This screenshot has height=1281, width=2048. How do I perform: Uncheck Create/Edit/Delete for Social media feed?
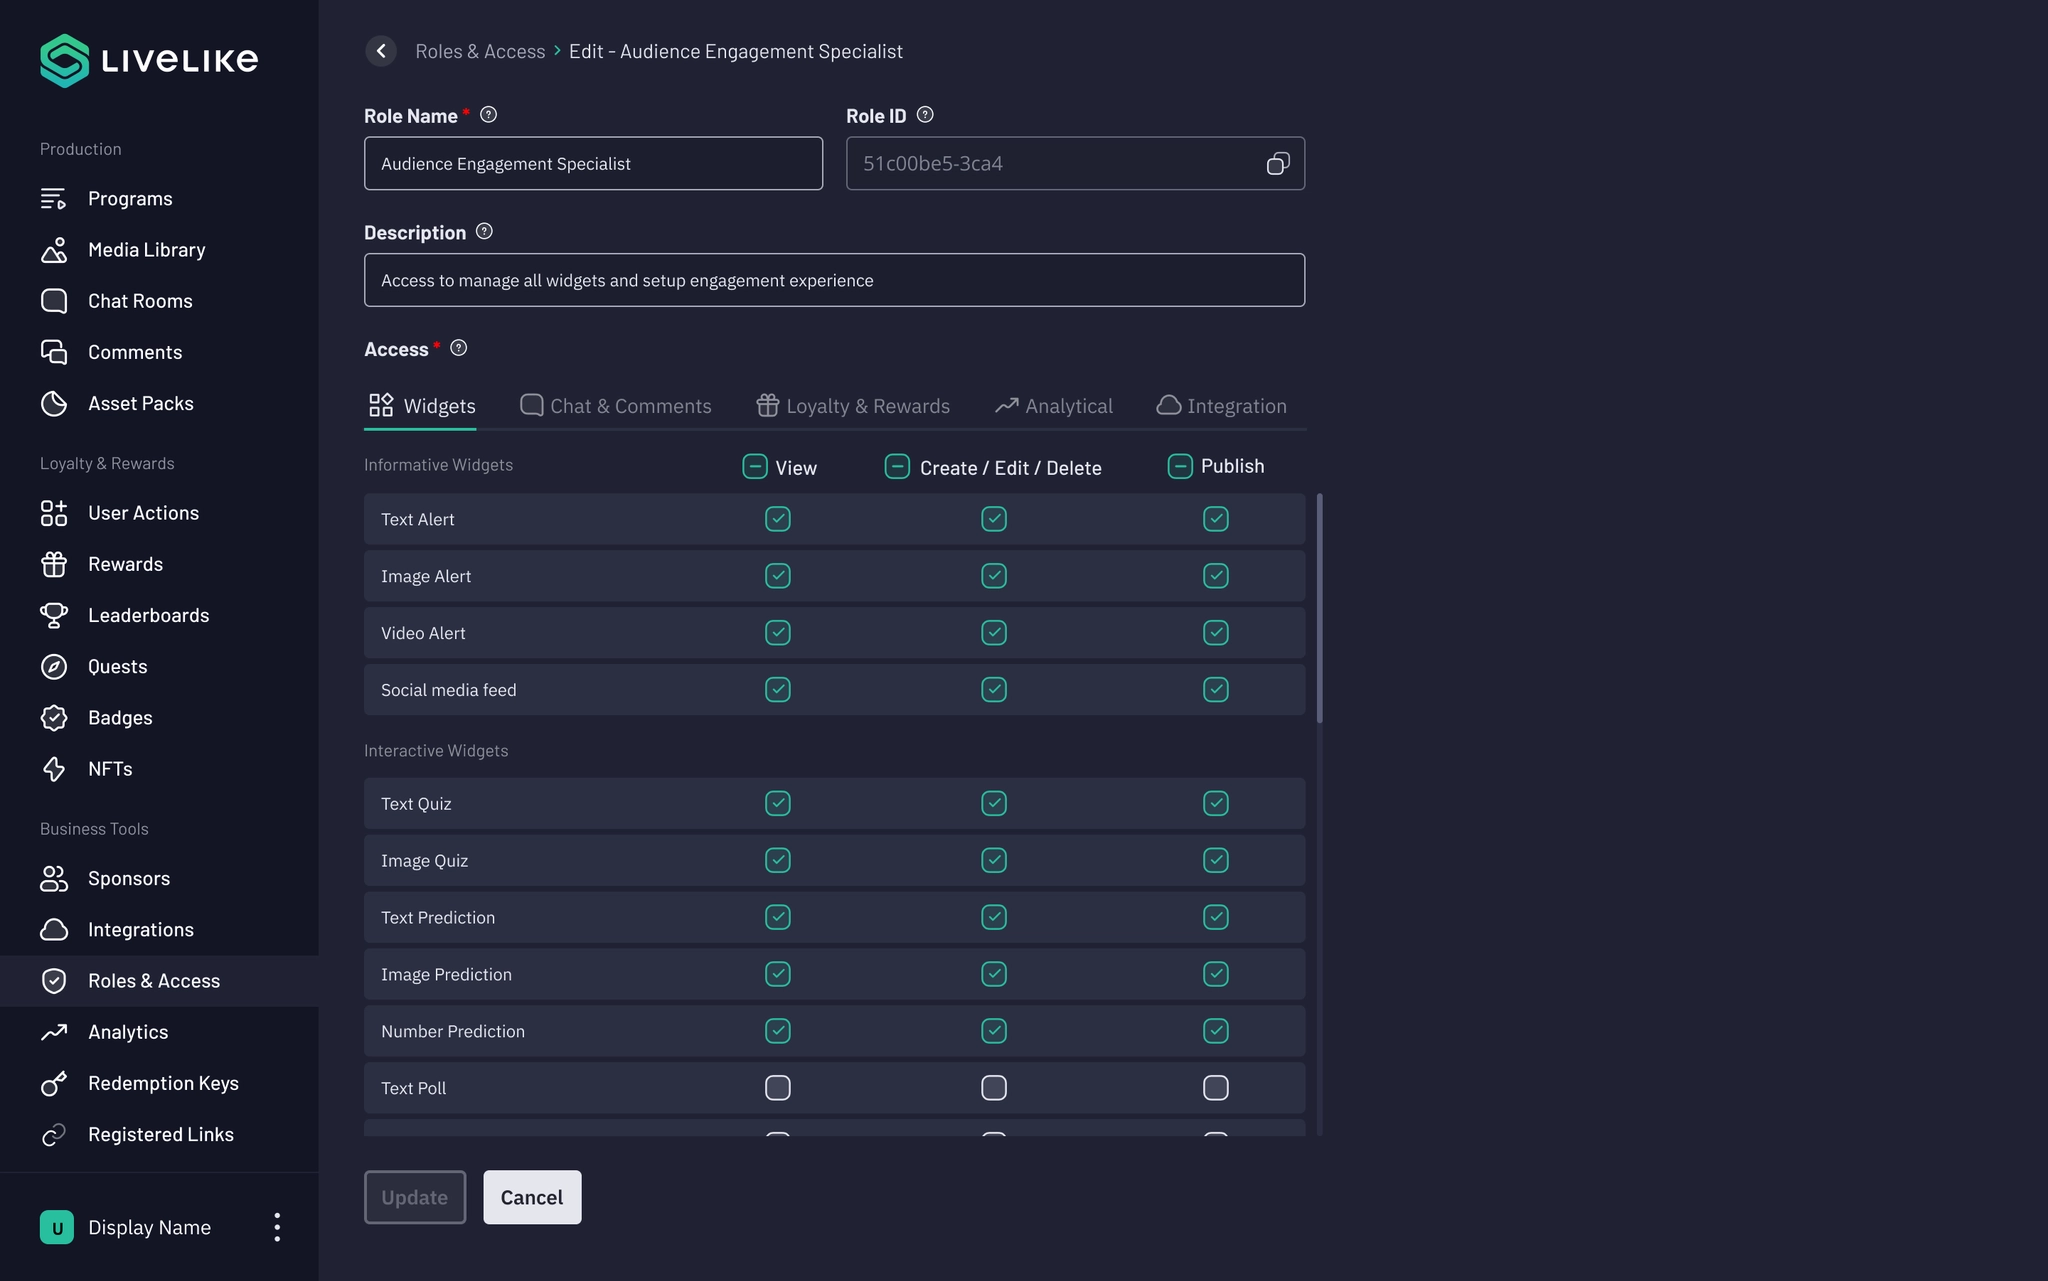pos(994,690)
